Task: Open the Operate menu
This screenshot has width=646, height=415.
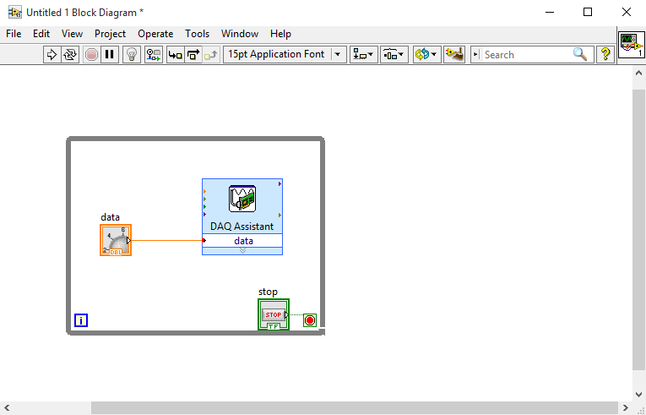Action: pos(155,34)
